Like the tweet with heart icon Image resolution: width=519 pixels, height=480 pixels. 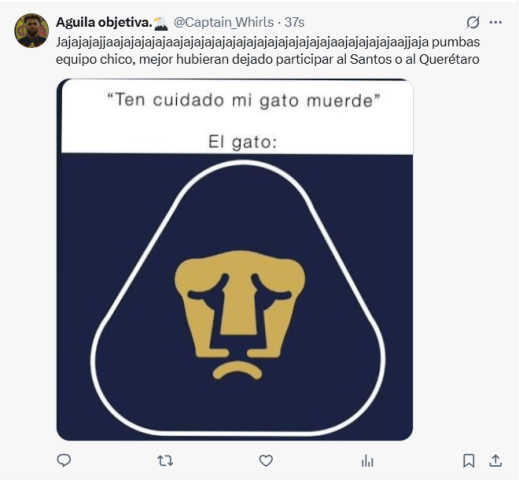(266, 461)
